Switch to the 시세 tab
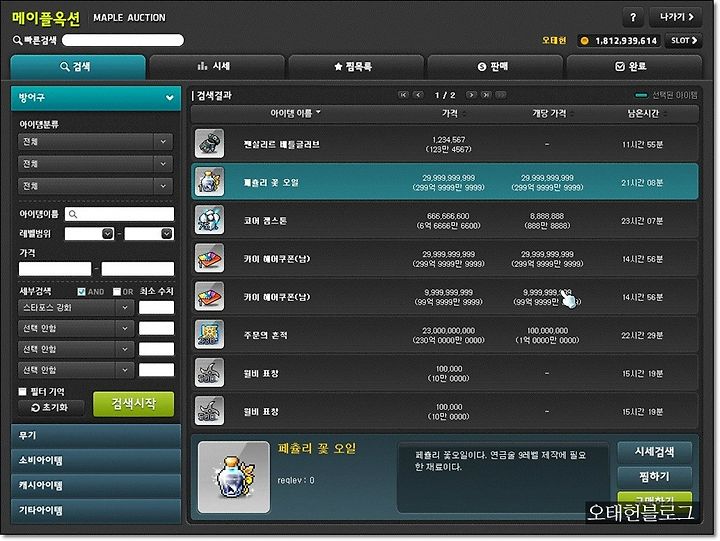The width and height of the screenshot is (720, 541). click(216, 67)
